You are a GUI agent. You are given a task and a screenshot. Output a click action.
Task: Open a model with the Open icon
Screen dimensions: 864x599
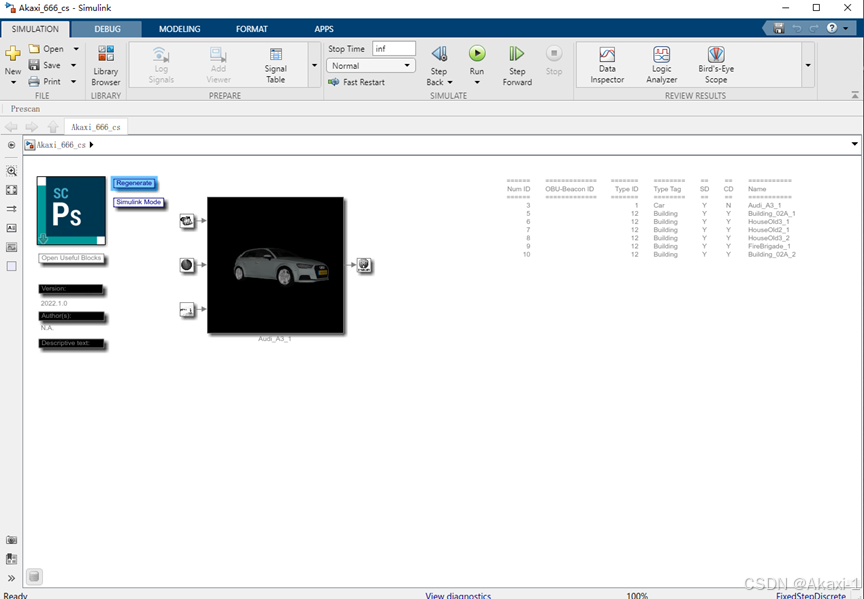pos(34,48)
